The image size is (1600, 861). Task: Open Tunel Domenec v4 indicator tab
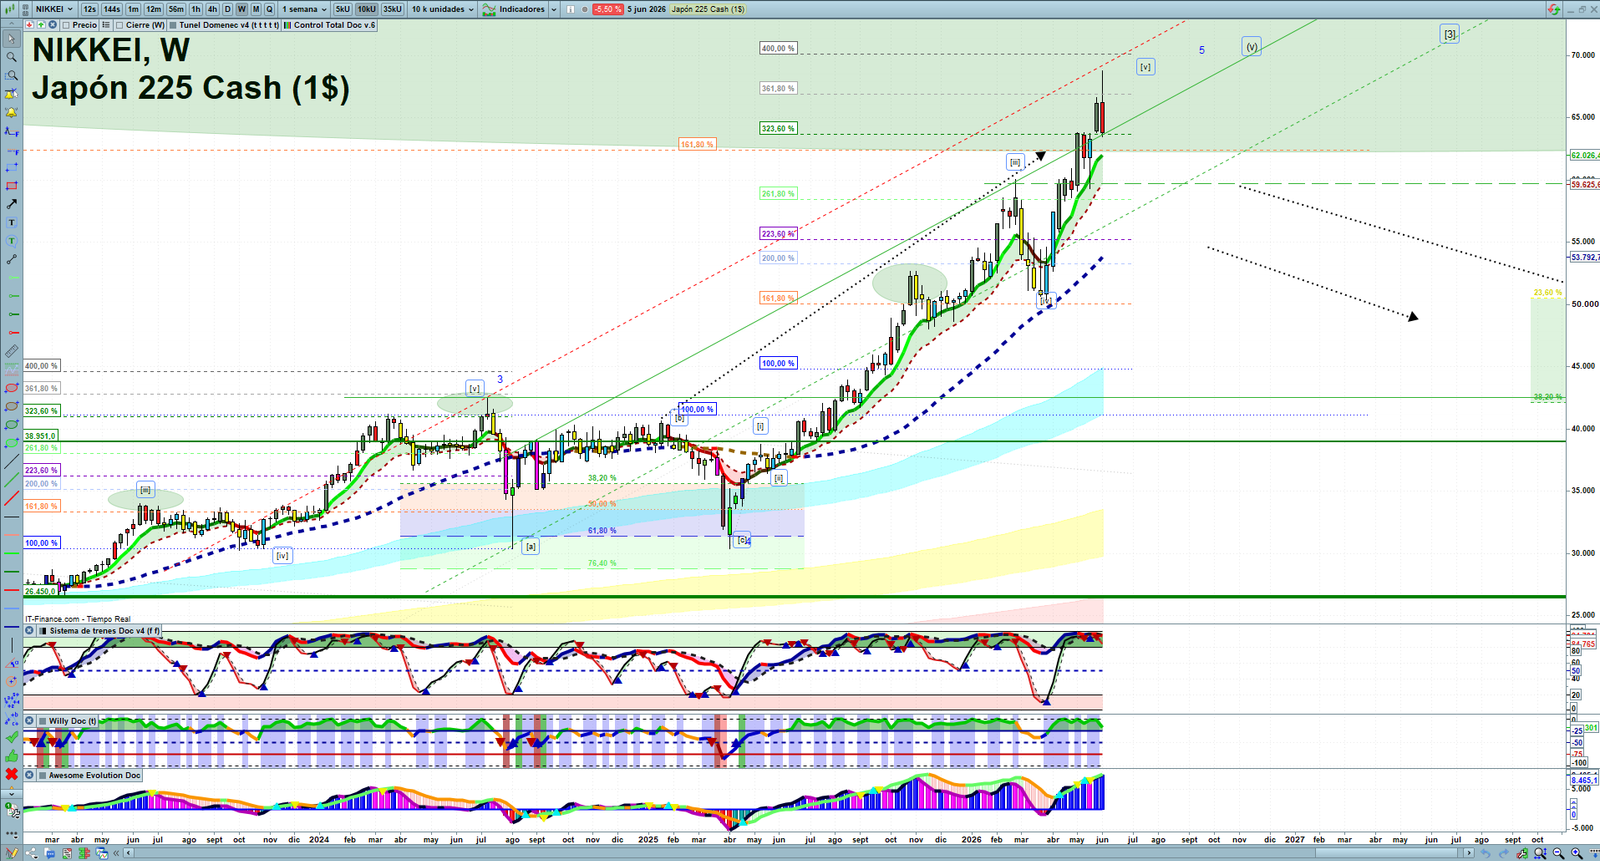[x=224, y=25]
